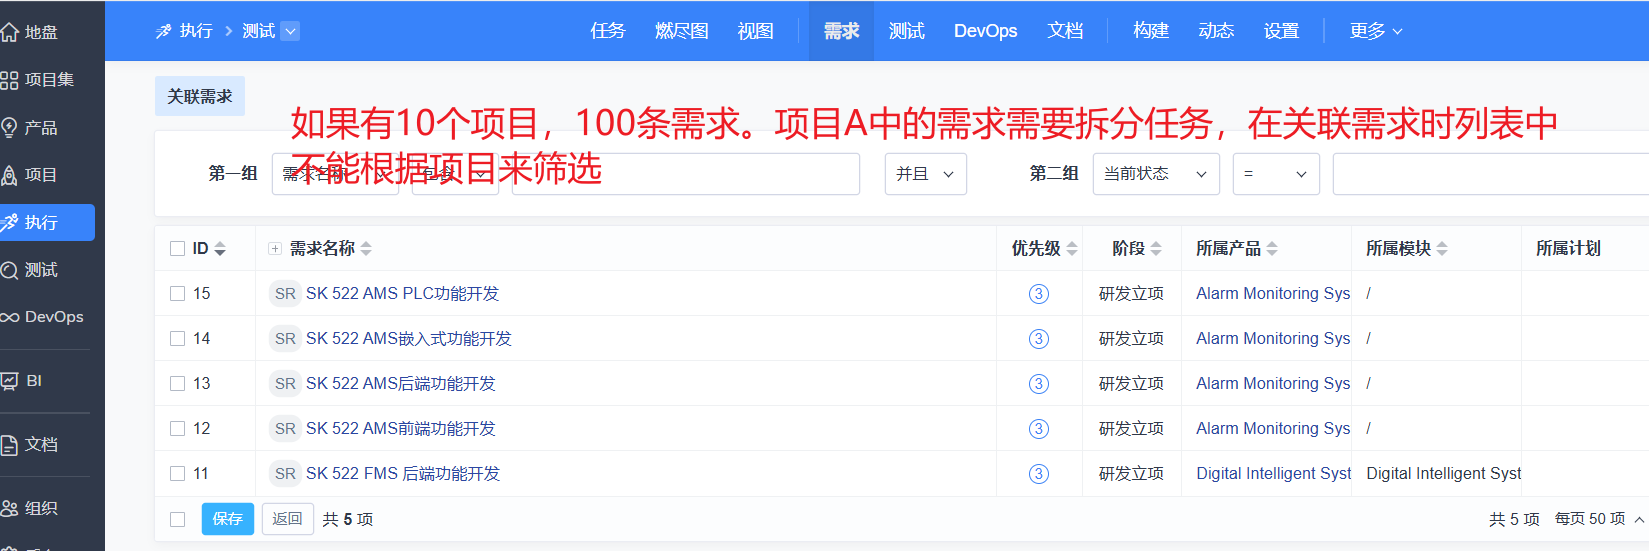The width and height of the screenshot is (1649, 551).
Task: Expand all rows via 需求名称 plus icon
Action: [x=275, y=249]
